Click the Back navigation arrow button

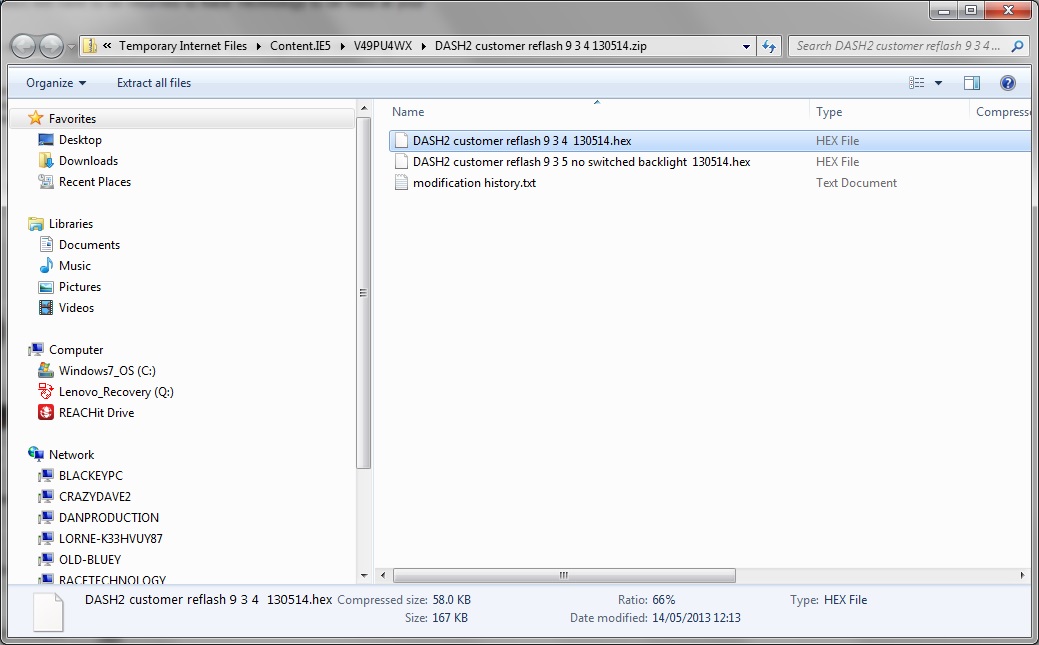[24, 46]
